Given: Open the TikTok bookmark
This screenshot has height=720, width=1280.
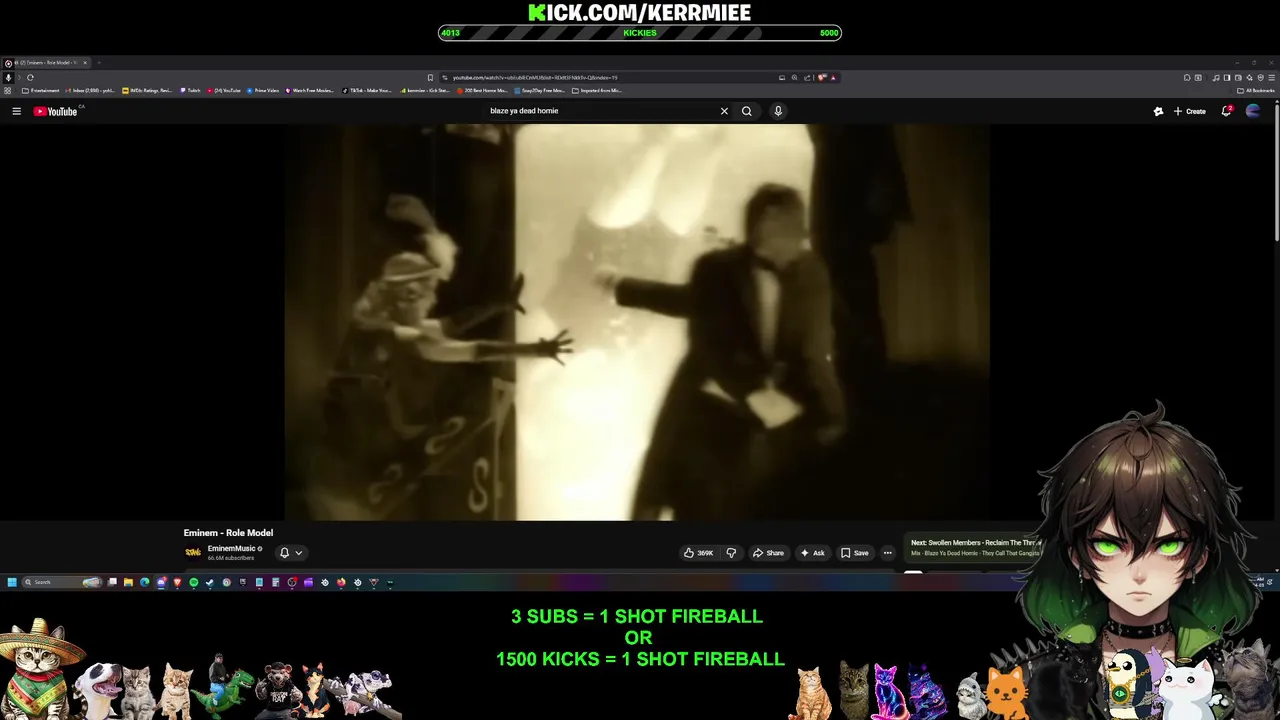Looking at the screenshot, I should (366, 90).
